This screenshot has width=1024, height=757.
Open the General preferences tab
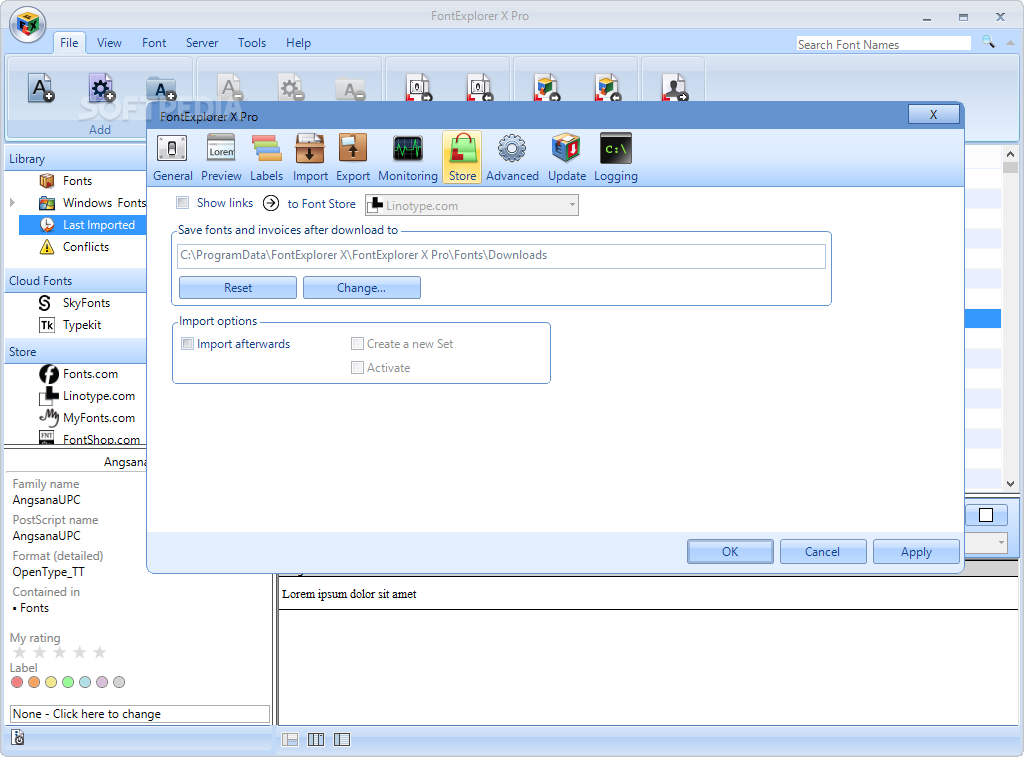pos(172,157)
